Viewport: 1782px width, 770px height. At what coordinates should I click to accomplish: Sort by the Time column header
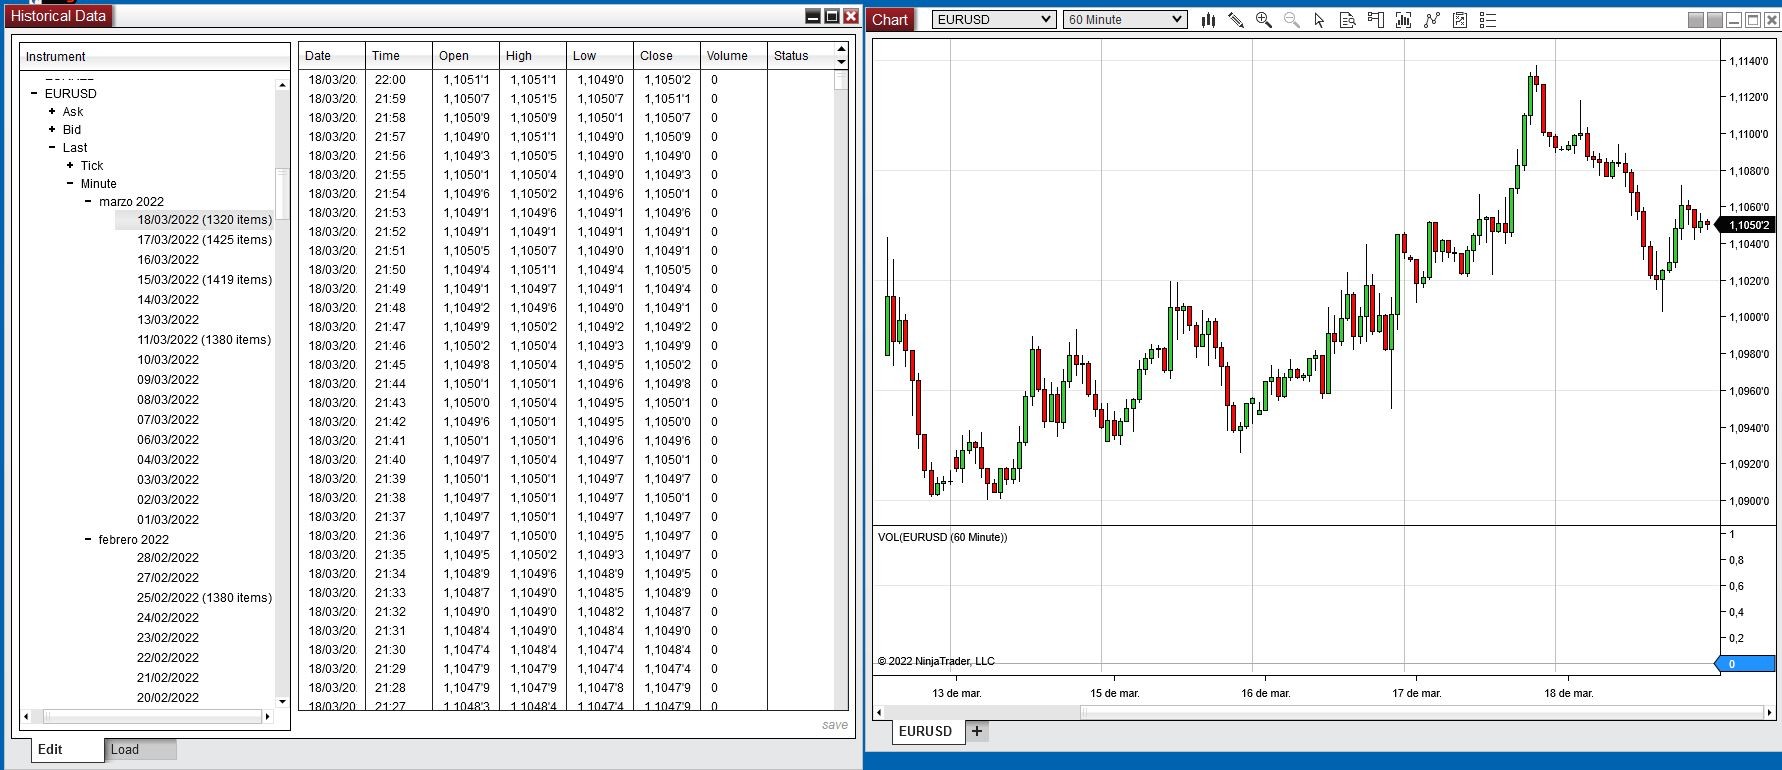tap(399, 56)
